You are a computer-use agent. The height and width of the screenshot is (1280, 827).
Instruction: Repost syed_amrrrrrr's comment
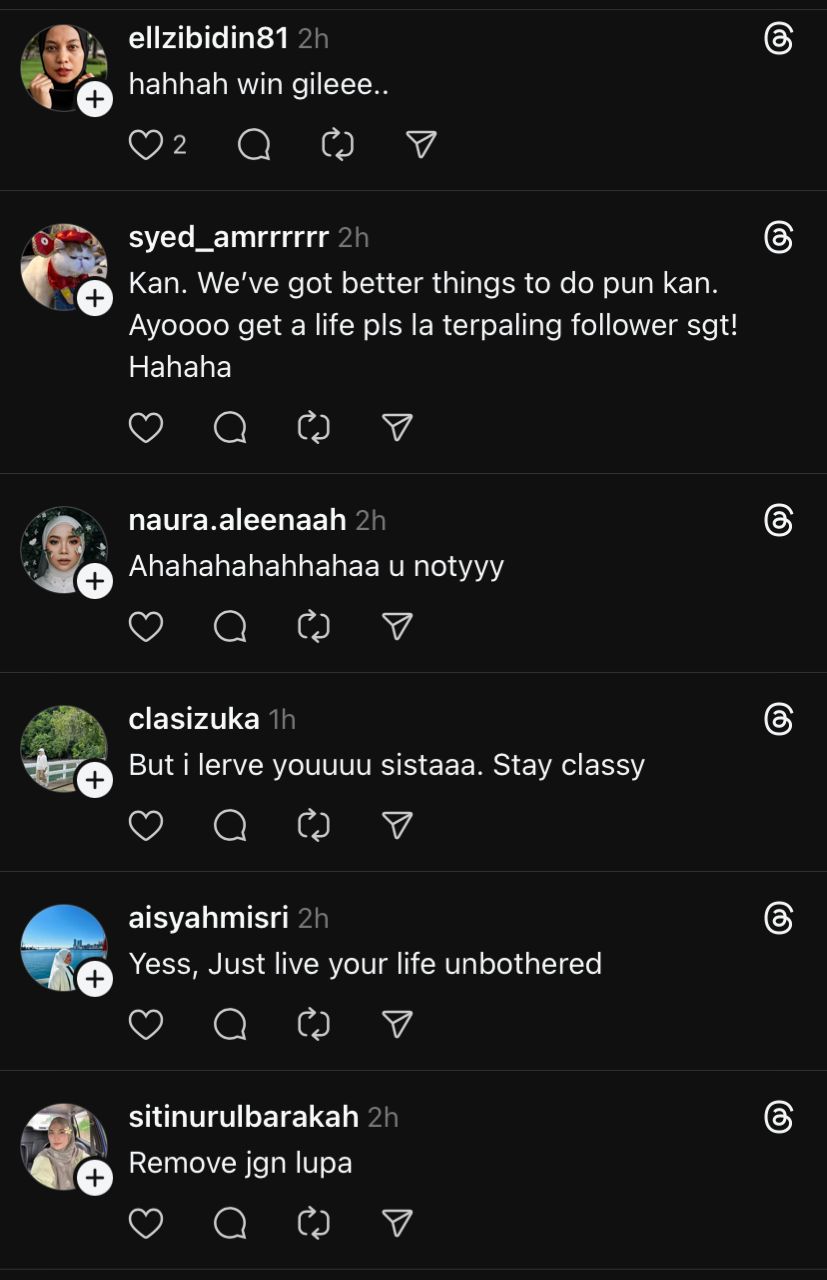click(x=314, y=428)
